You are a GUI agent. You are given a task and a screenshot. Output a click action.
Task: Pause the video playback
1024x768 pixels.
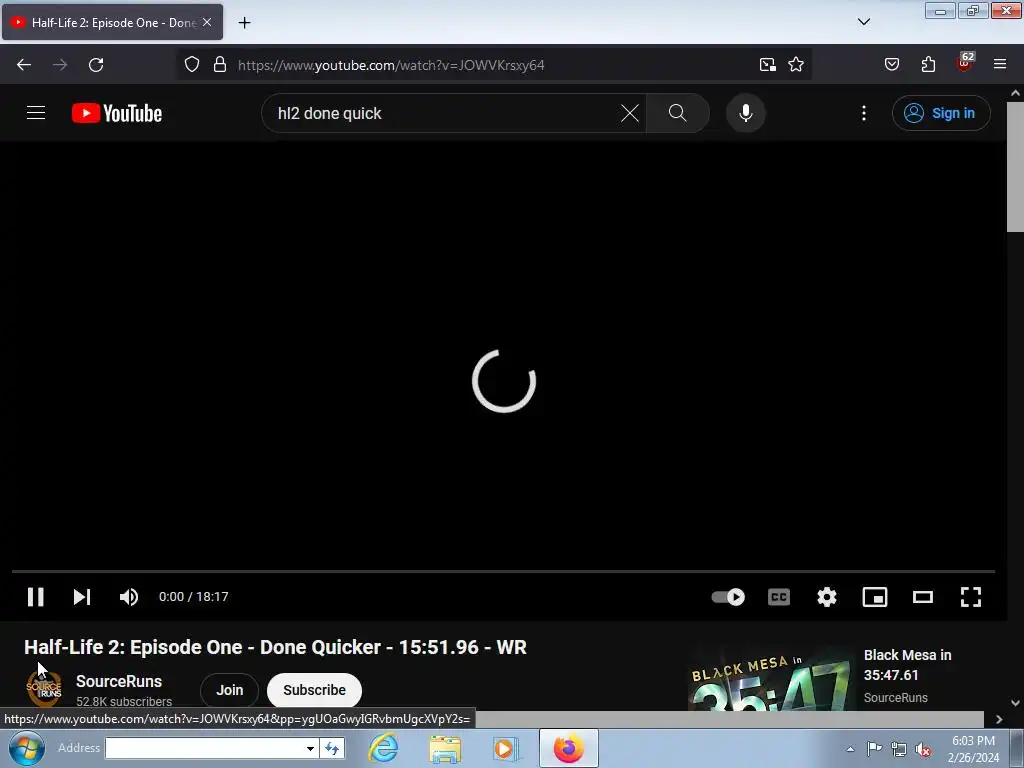[36, 597]
